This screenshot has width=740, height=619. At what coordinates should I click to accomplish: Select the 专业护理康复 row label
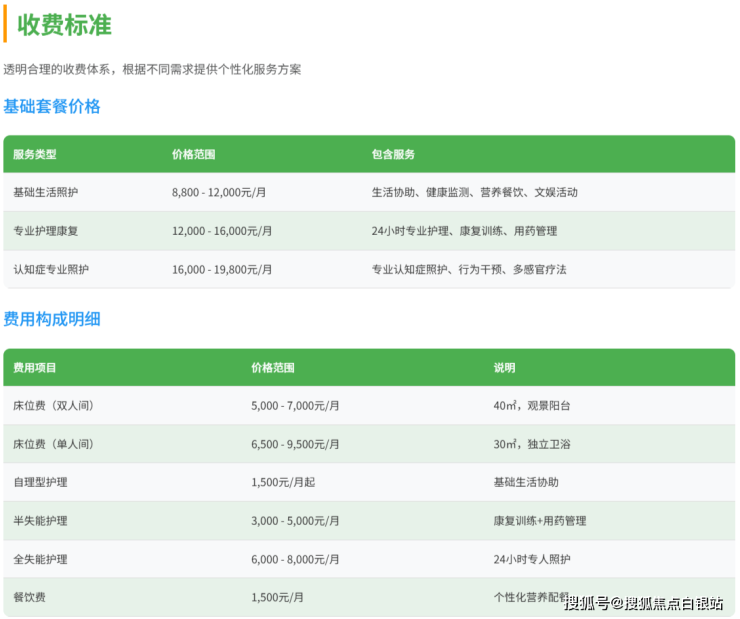pos(45,231)
